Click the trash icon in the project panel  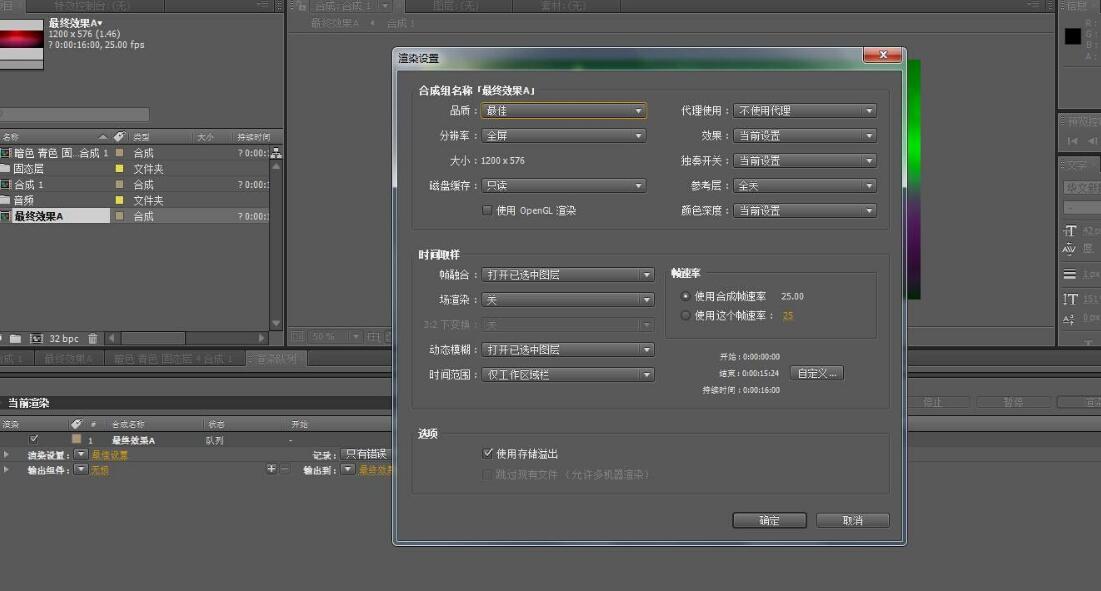[93, 339]
